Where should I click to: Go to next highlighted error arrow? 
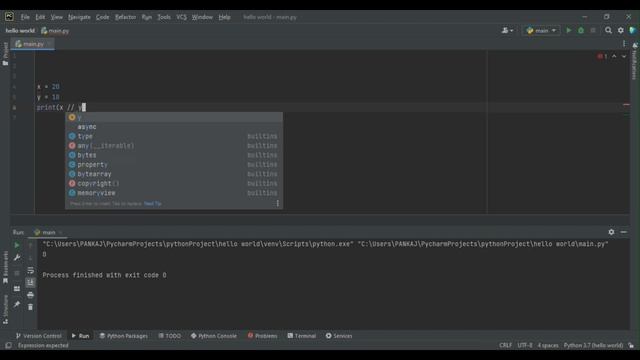624,56
